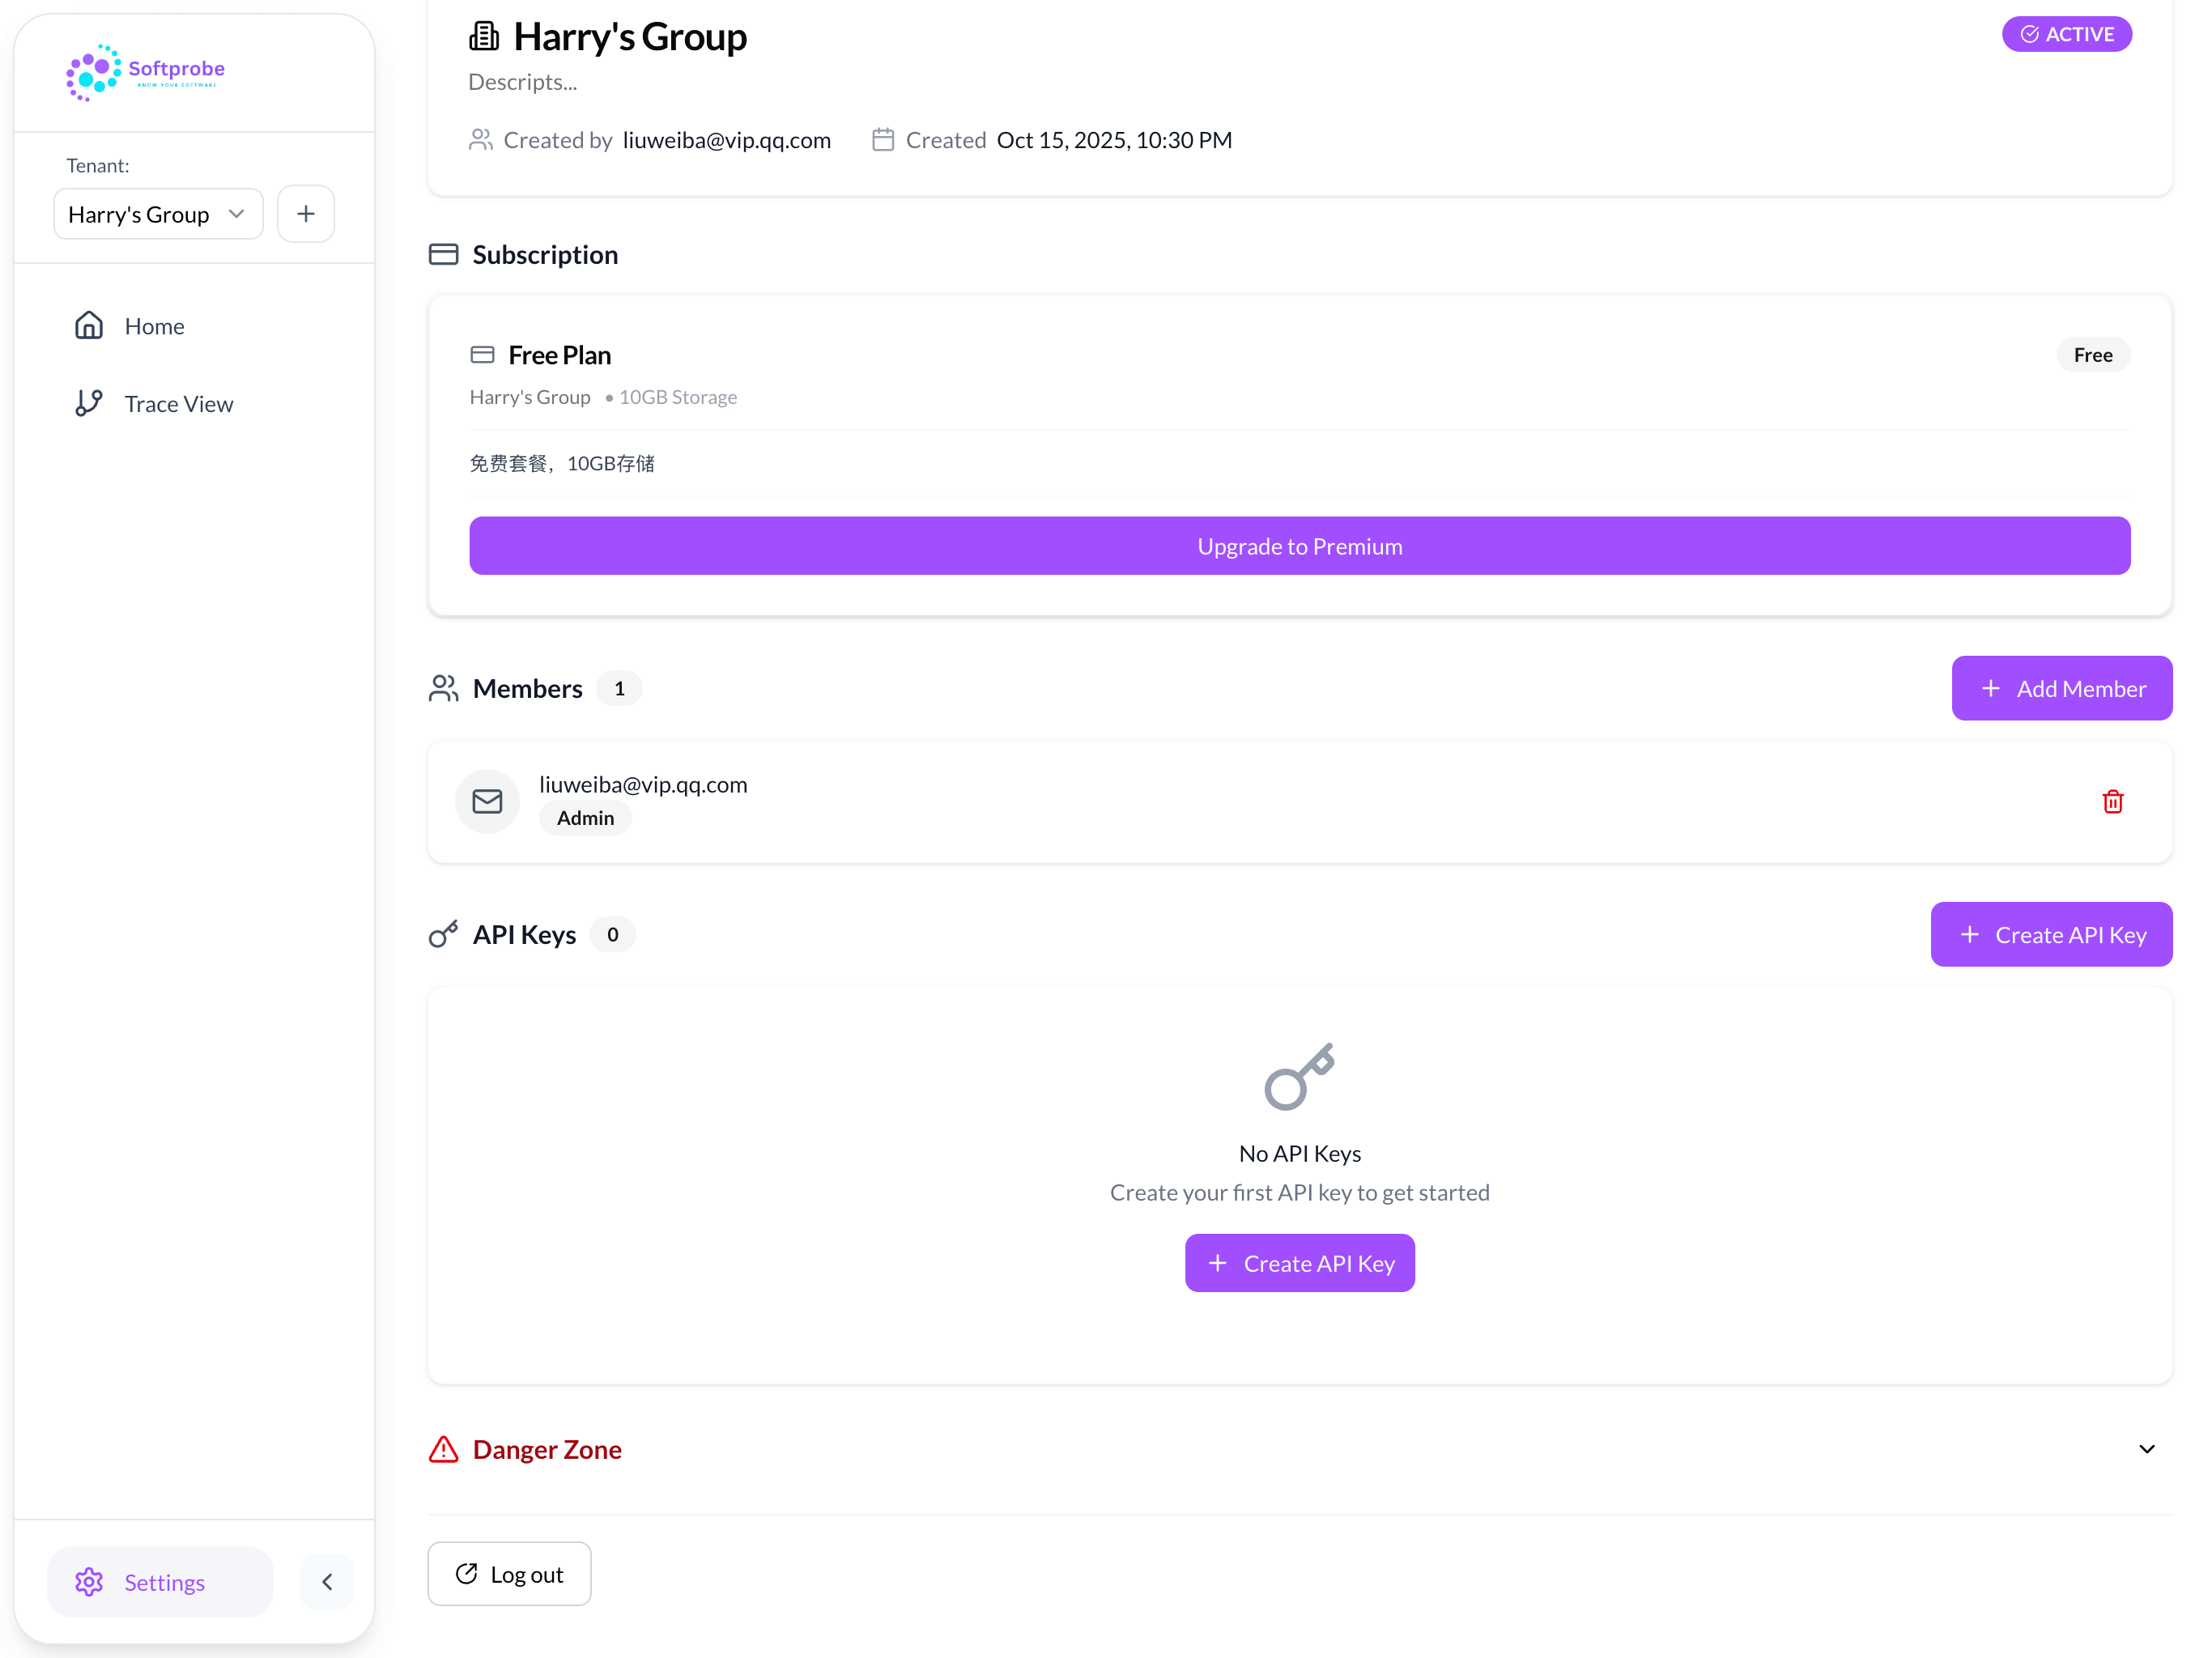Click Create API Key button in empty state
Image resolution: width=2212 pixels, height=1658 pixels.
1299,1263
